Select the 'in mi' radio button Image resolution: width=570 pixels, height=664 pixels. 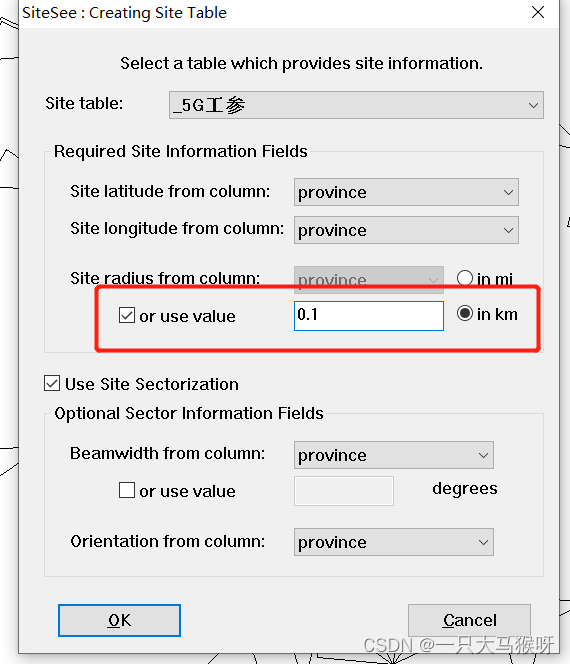point(465,278)
